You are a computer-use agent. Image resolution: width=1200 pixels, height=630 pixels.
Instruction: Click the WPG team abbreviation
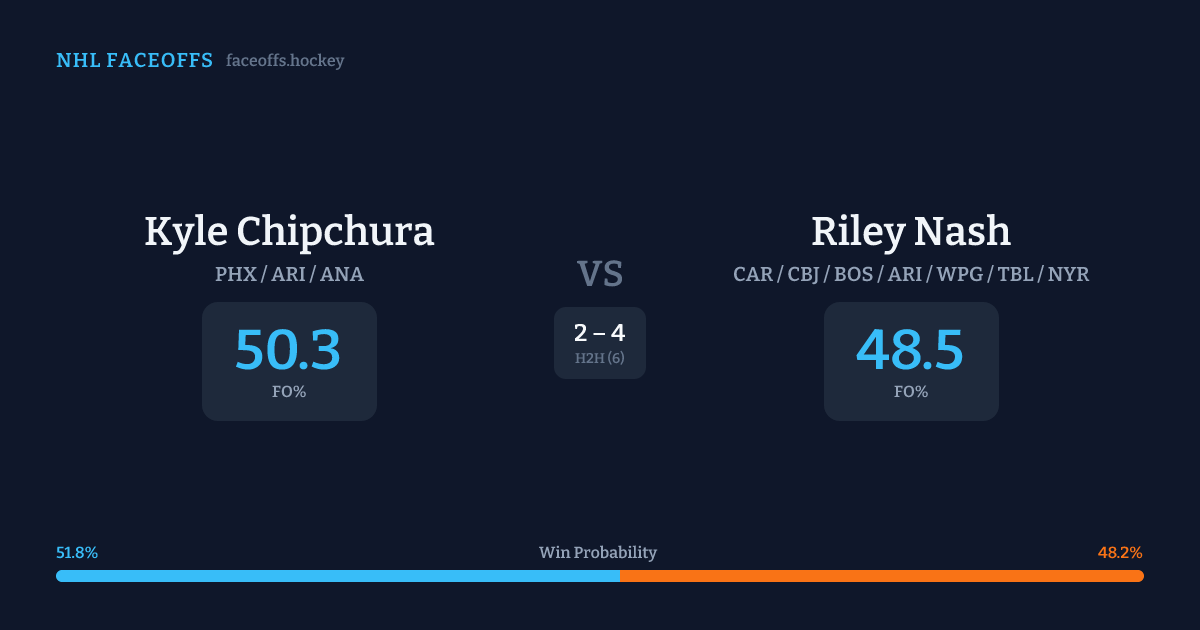(x=960, y=274)
